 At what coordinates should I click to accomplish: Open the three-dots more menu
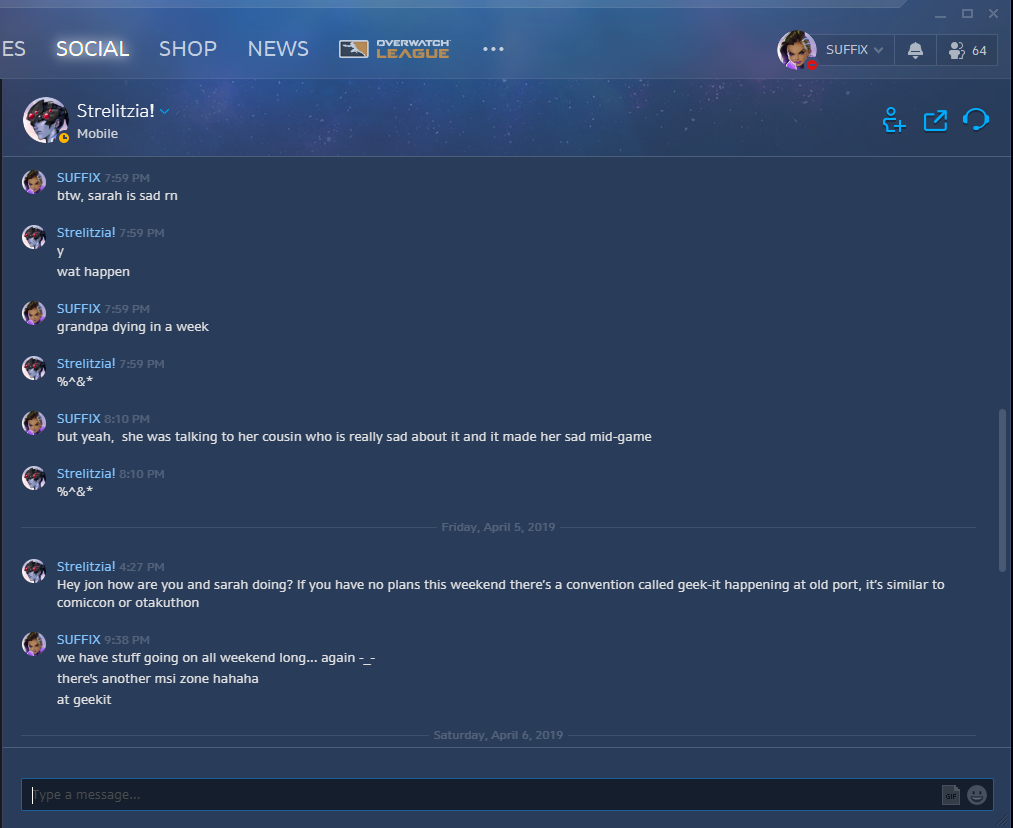493,49
